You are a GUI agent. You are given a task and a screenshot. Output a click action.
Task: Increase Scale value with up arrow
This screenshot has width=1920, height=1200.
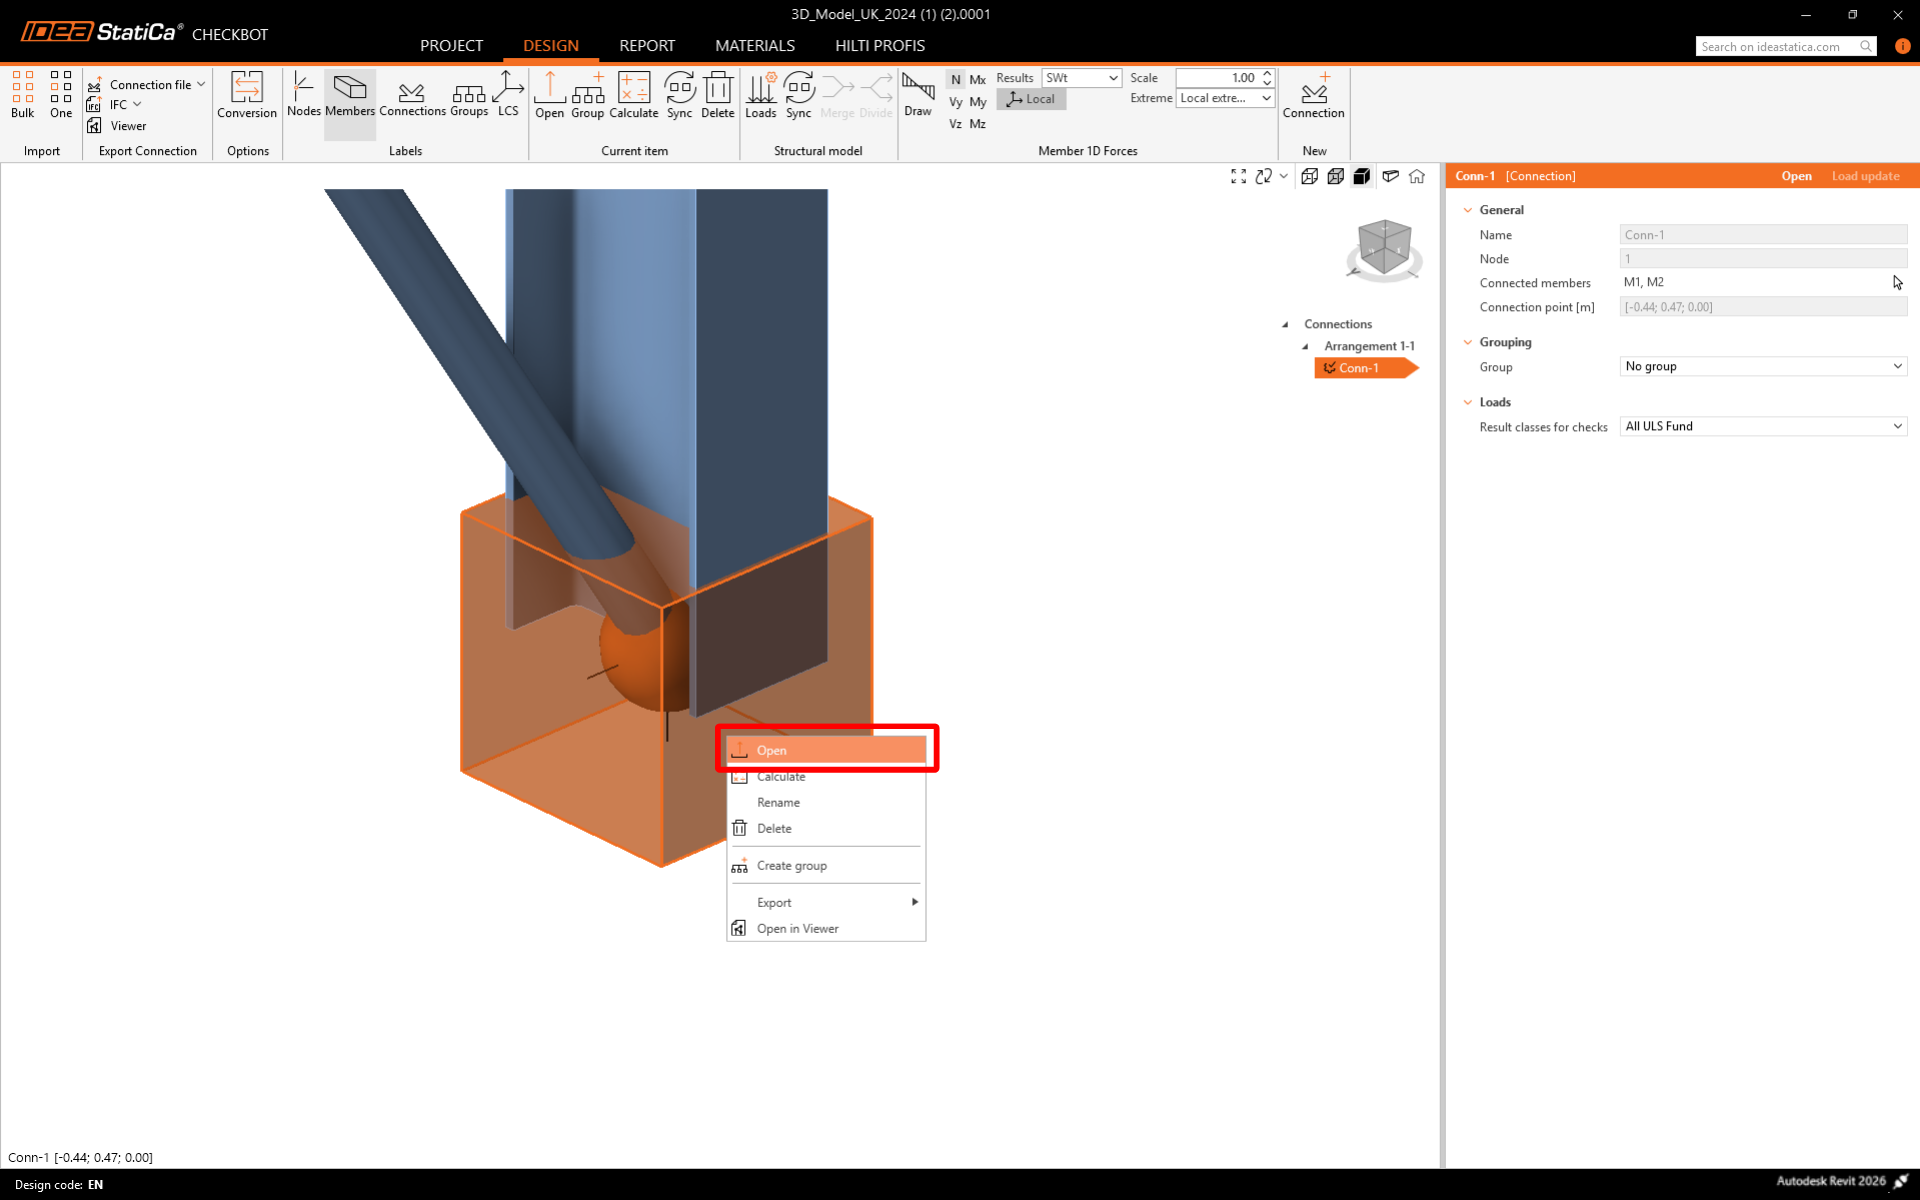(x=1267, y=73)
